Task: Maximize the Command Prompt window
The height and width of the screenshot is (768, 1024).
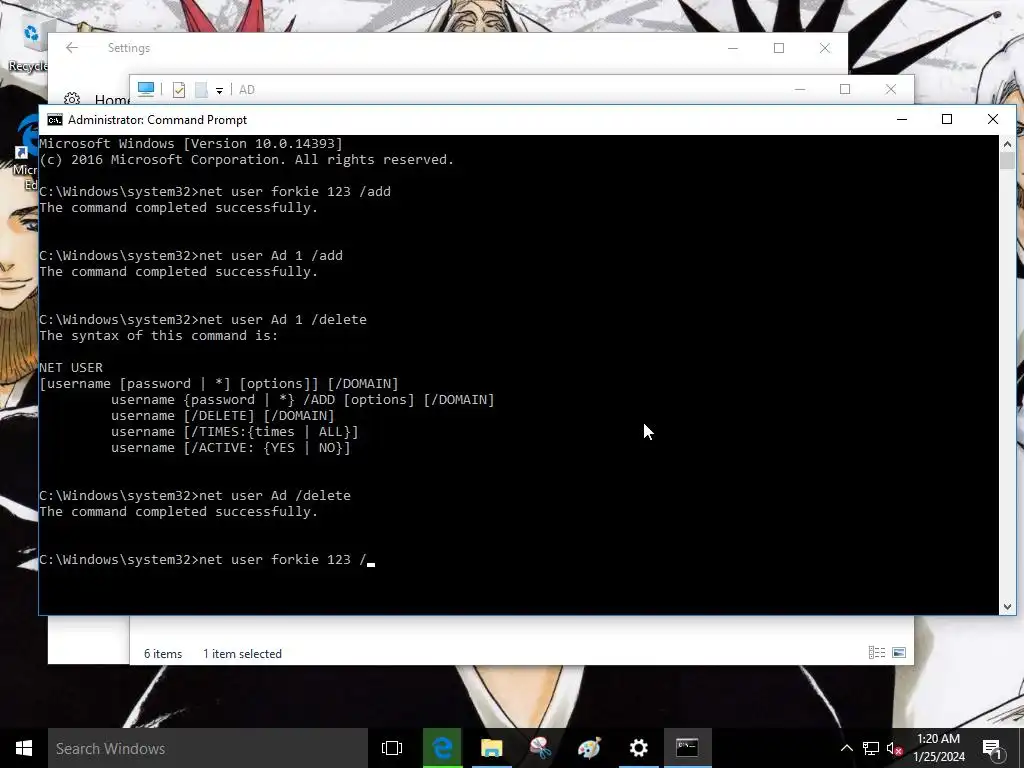Action: pos(947,119)
